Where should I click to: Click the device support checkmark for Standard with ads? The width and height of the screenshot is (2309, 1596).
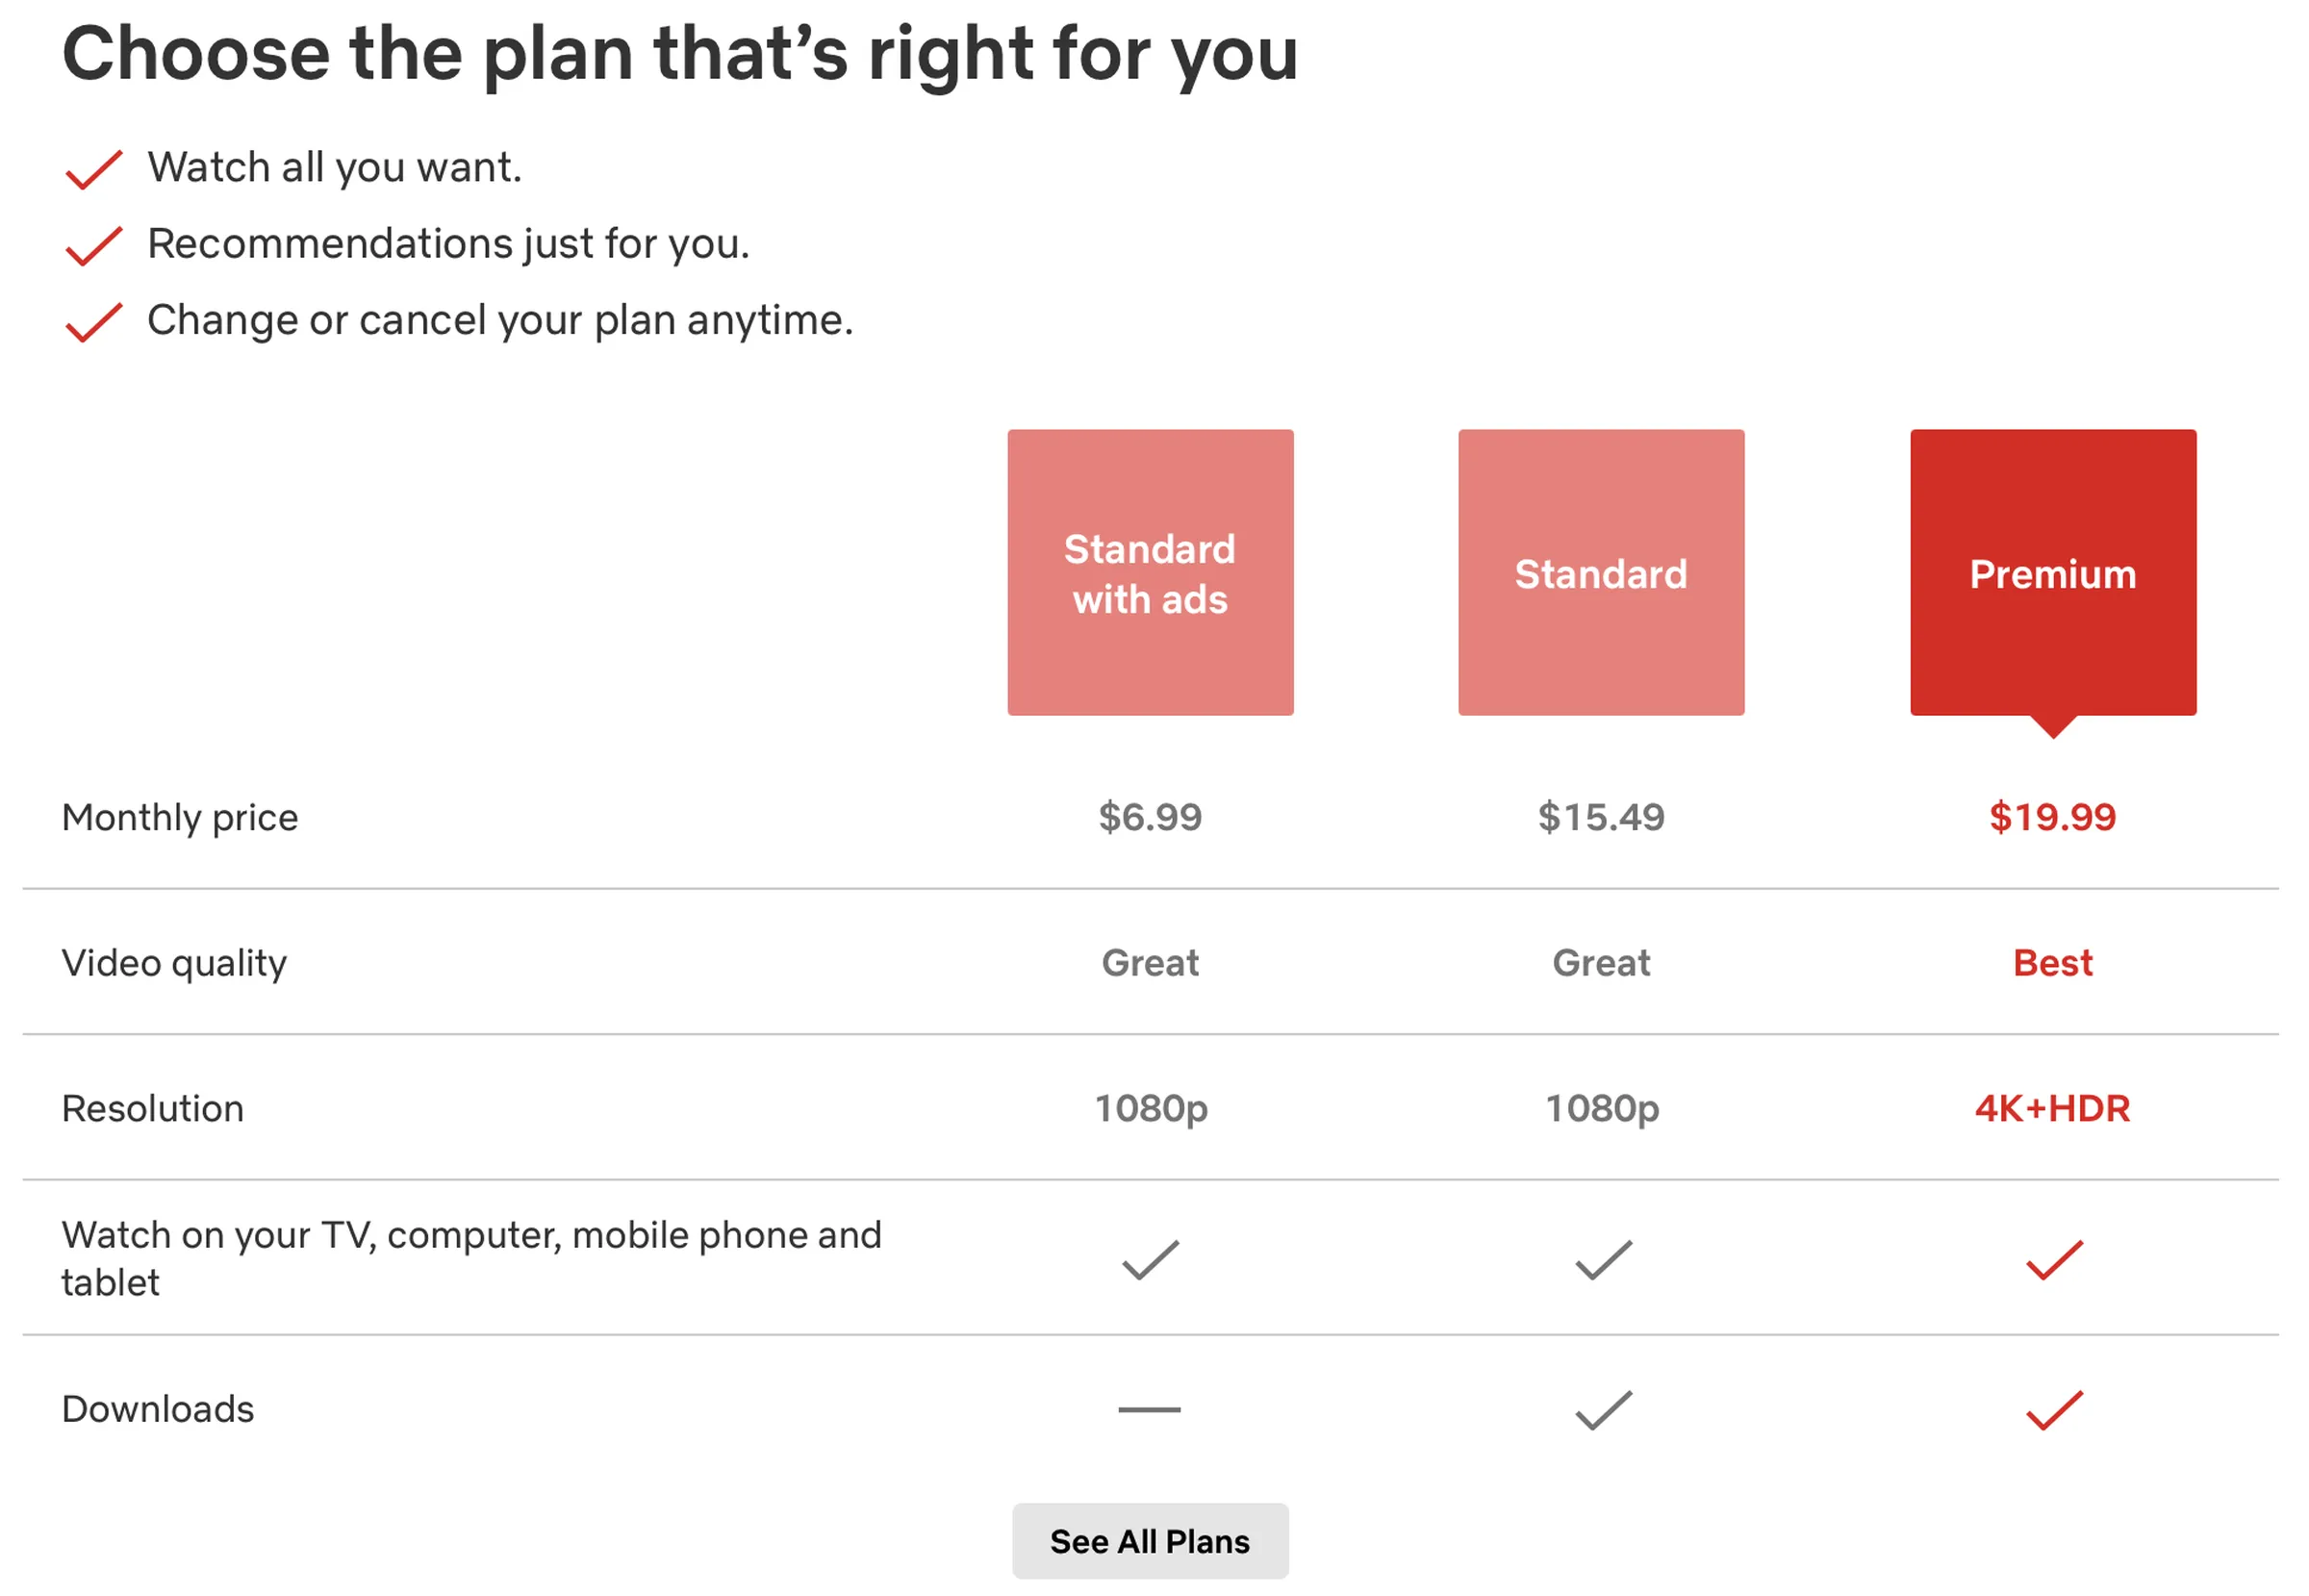pyautogui.click(x=1151, y=1260)
